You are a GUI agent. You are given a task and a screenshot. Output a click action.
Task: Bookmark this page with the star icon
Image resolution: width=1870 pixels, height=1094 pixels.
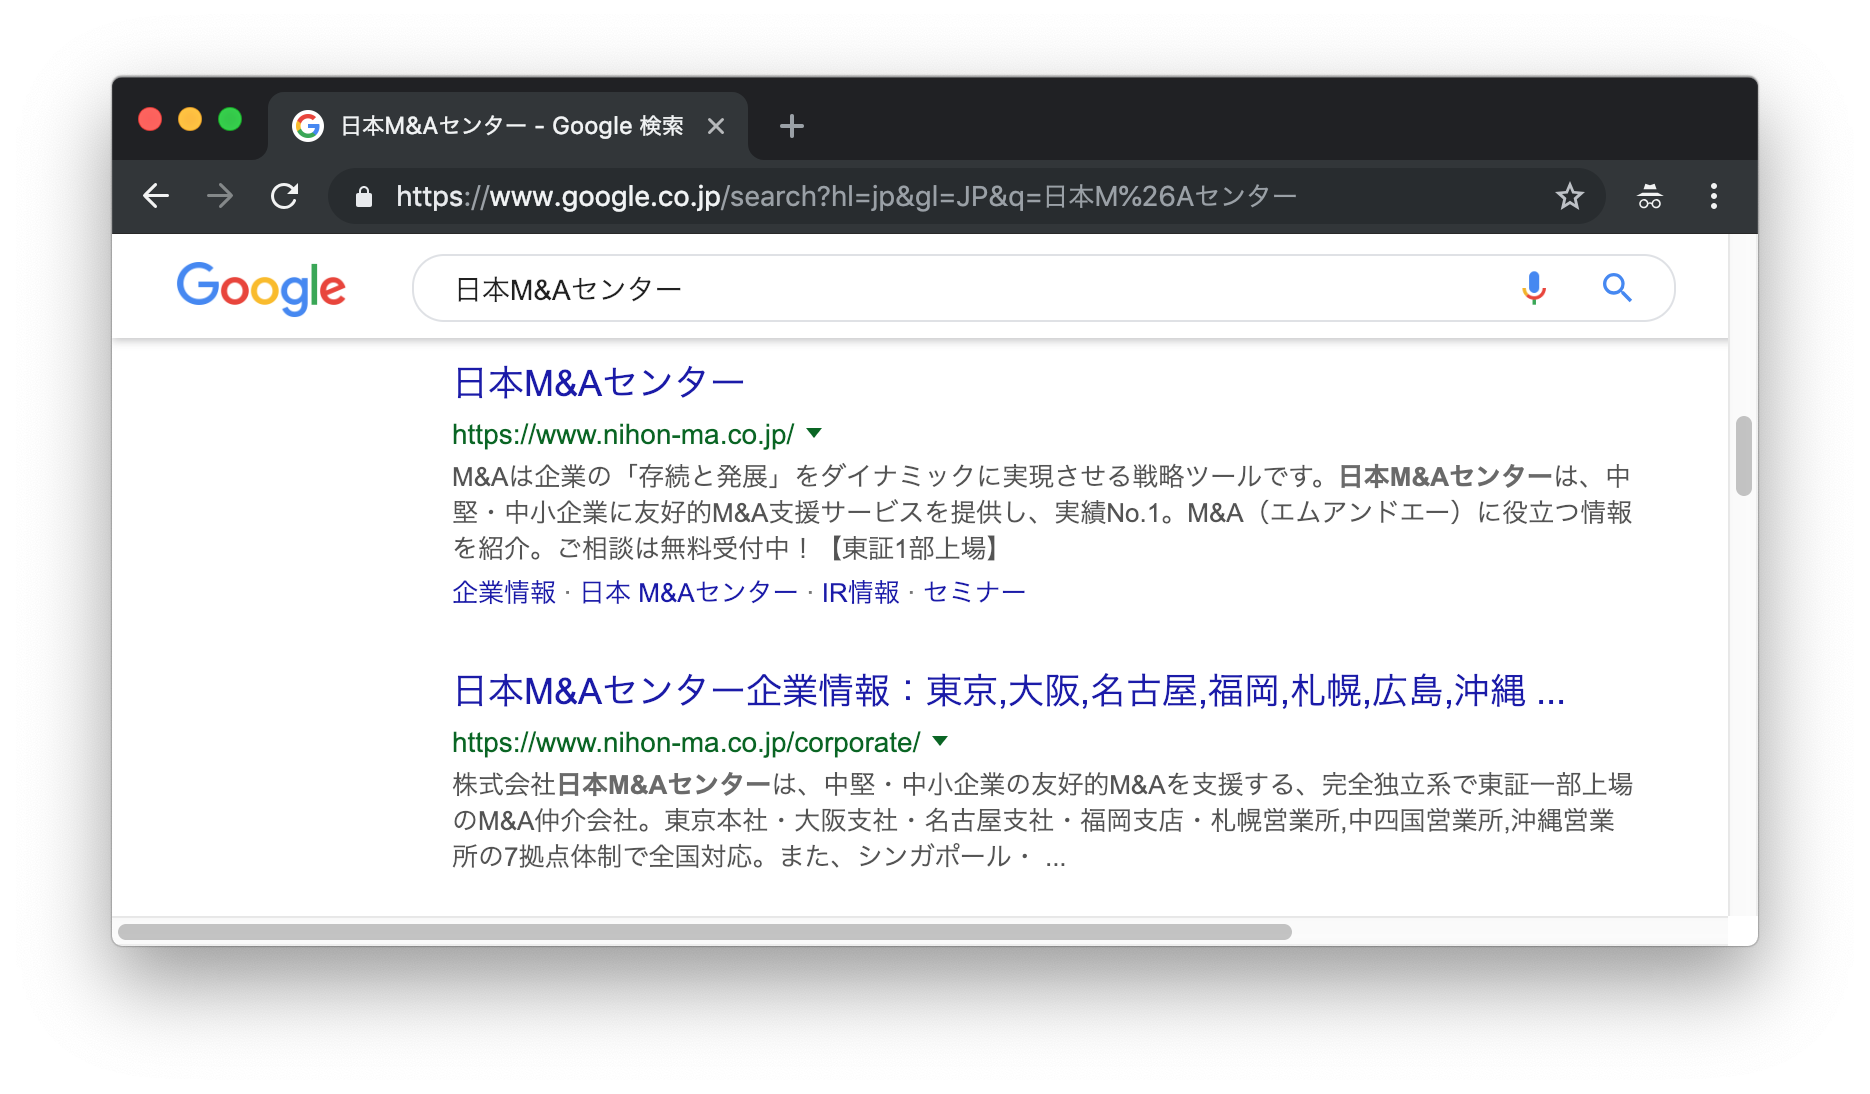pos(1570,196)
